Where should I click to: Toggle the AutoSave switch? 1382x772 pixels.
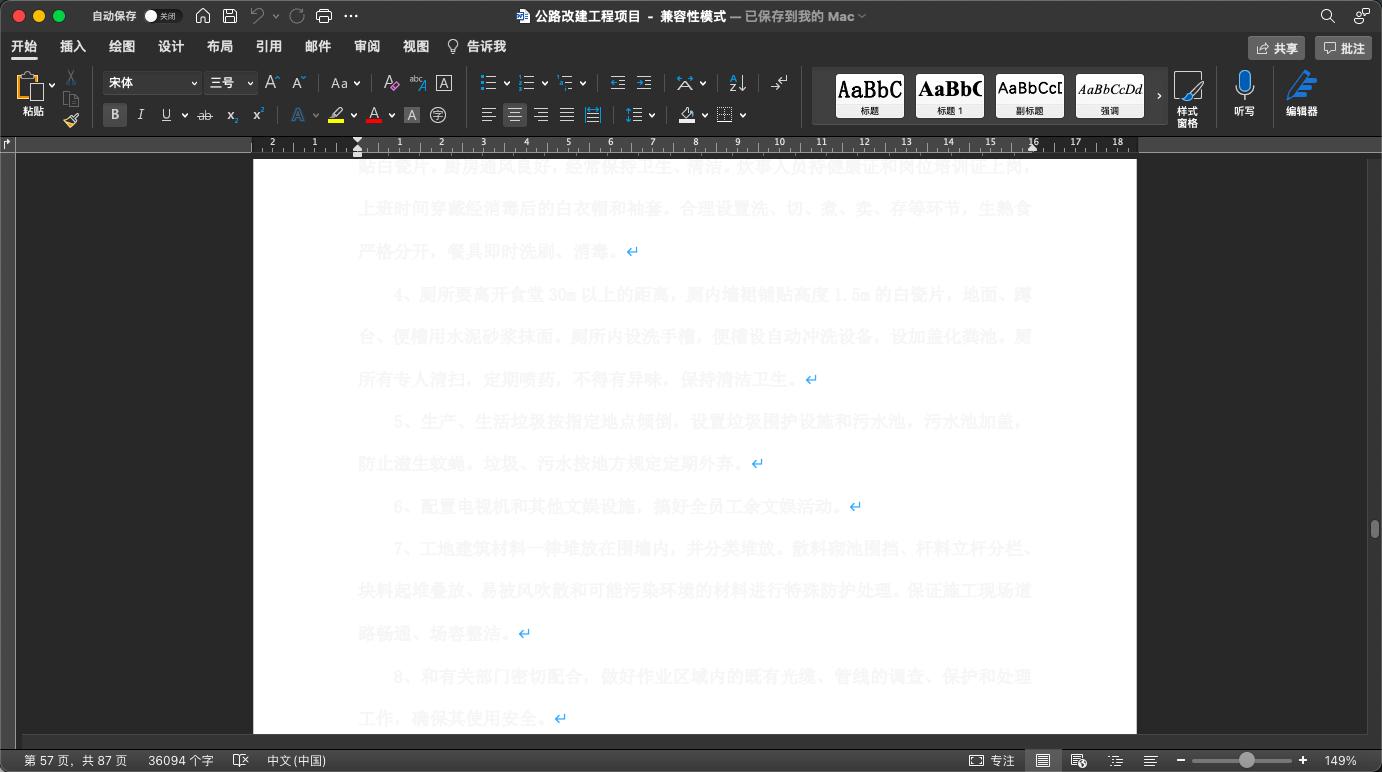click(x=160, y=16)
